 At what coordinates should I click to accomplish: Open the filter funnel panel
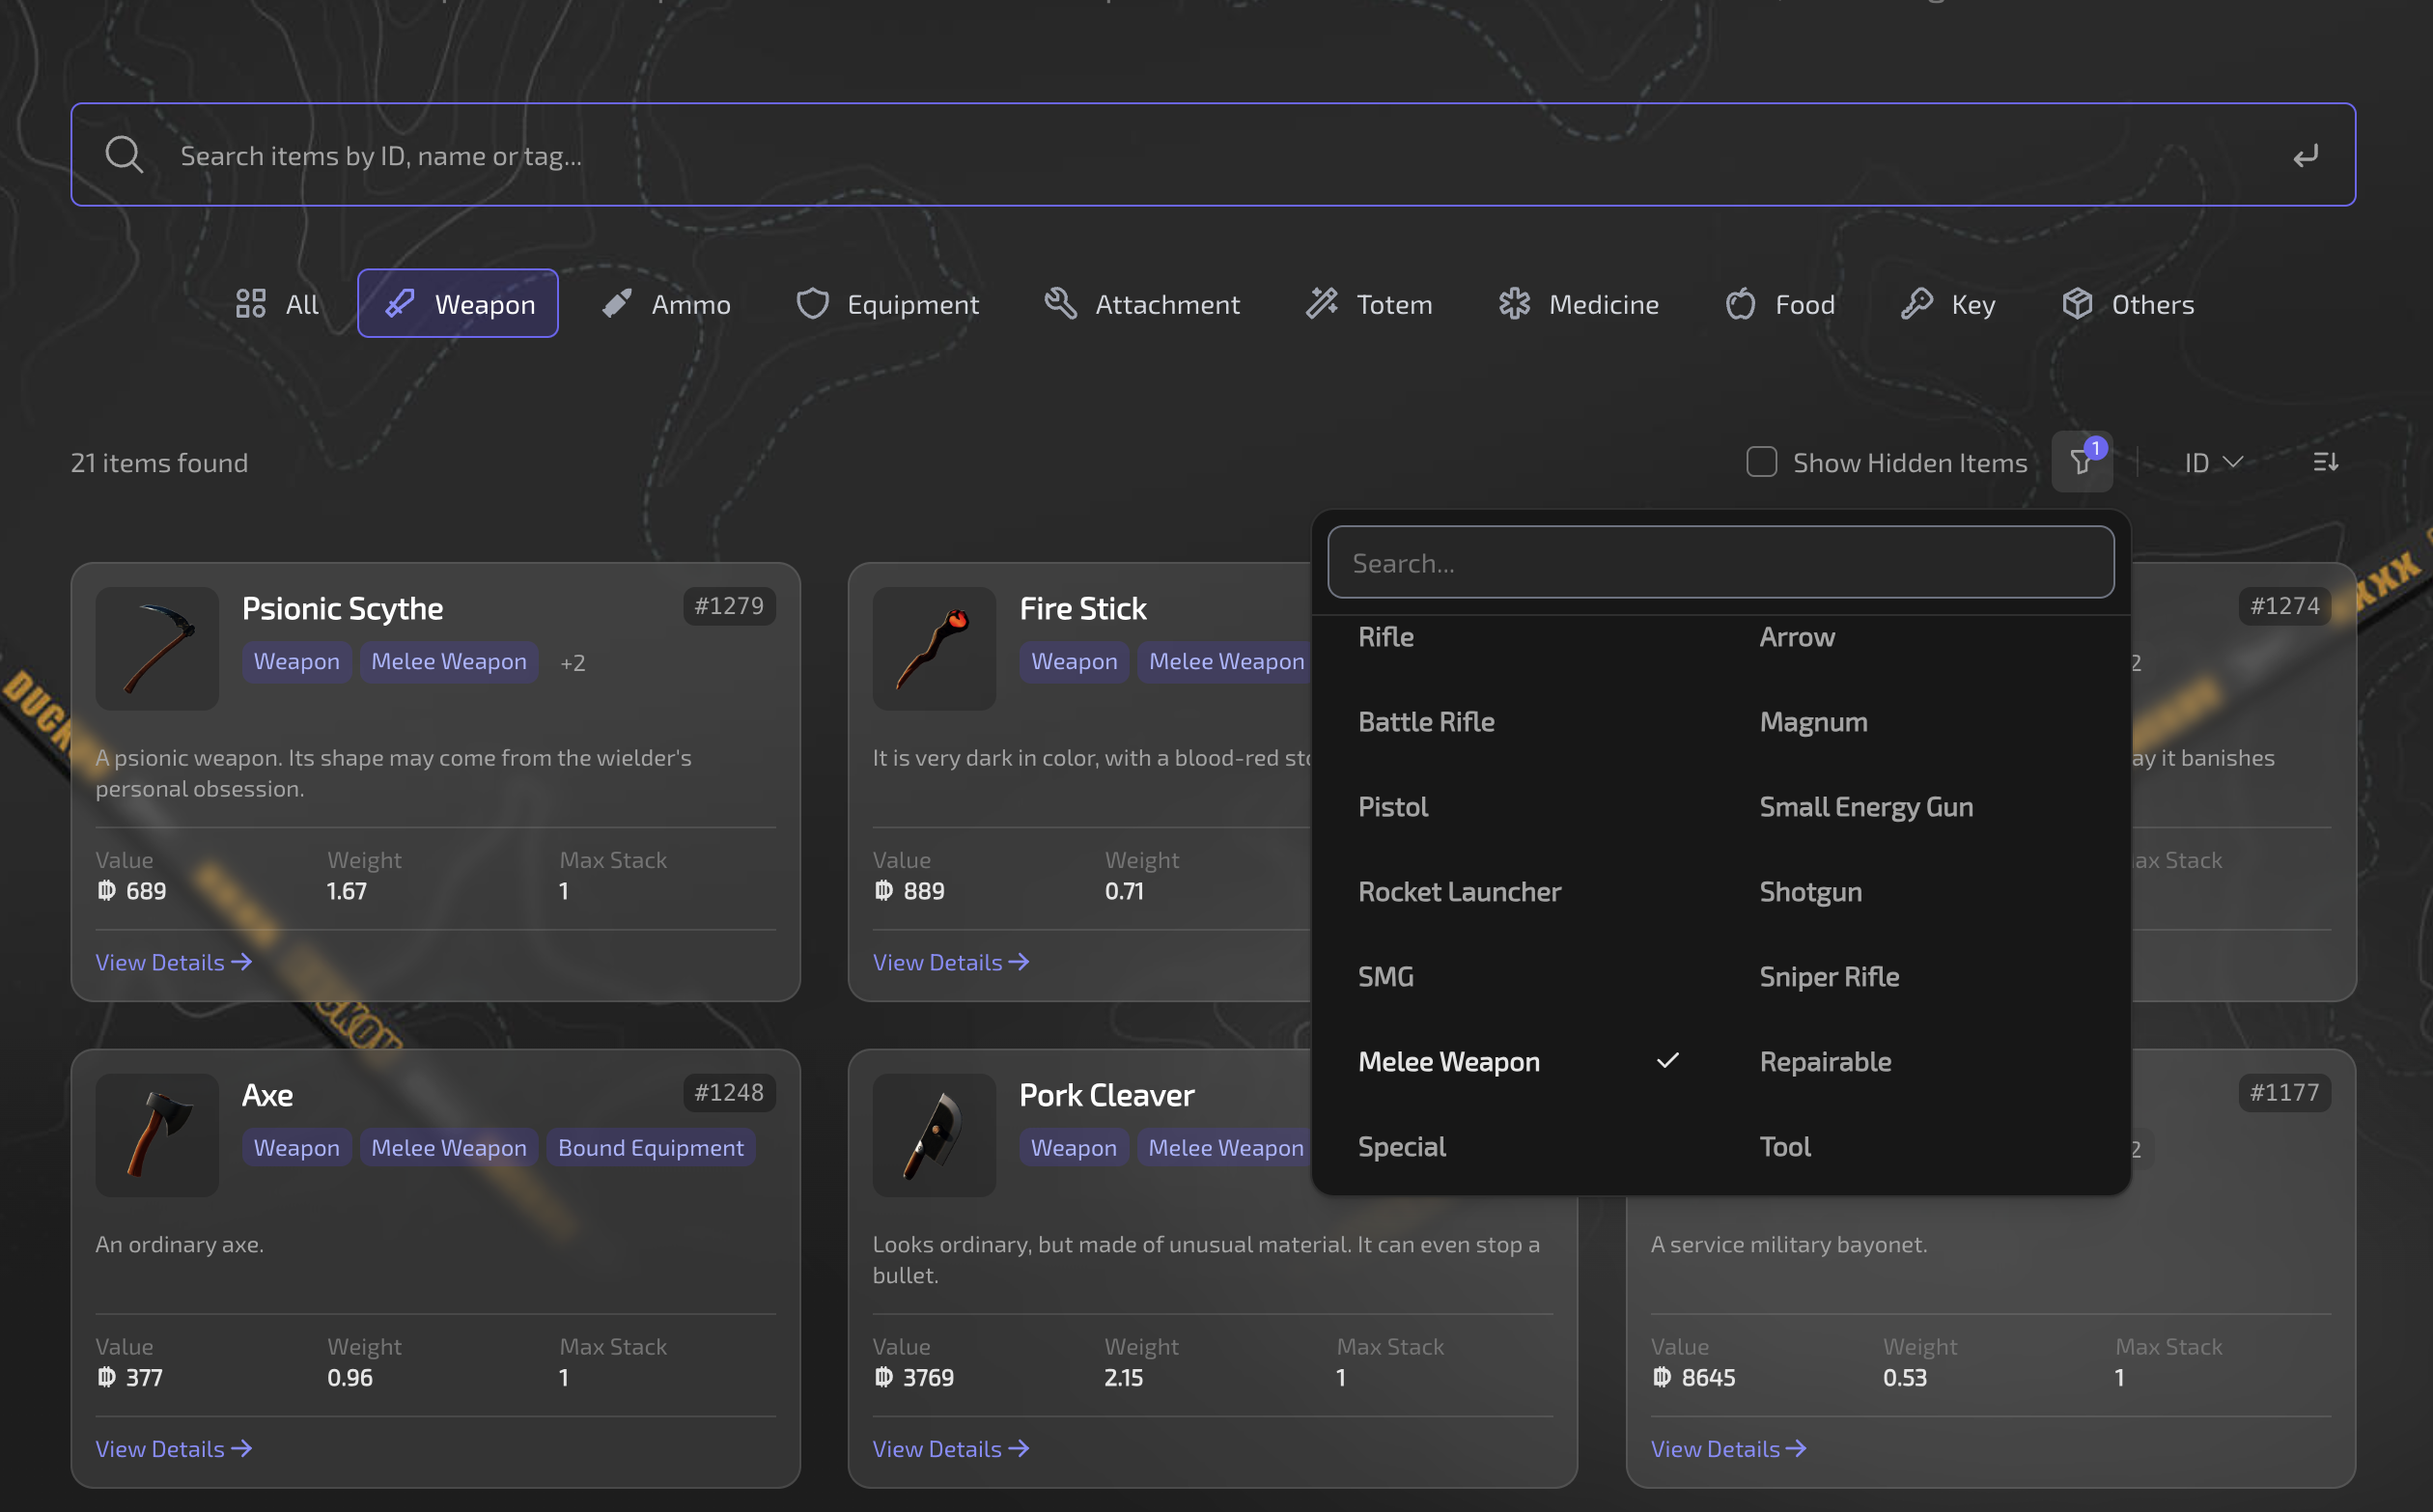pos(2081,461)
